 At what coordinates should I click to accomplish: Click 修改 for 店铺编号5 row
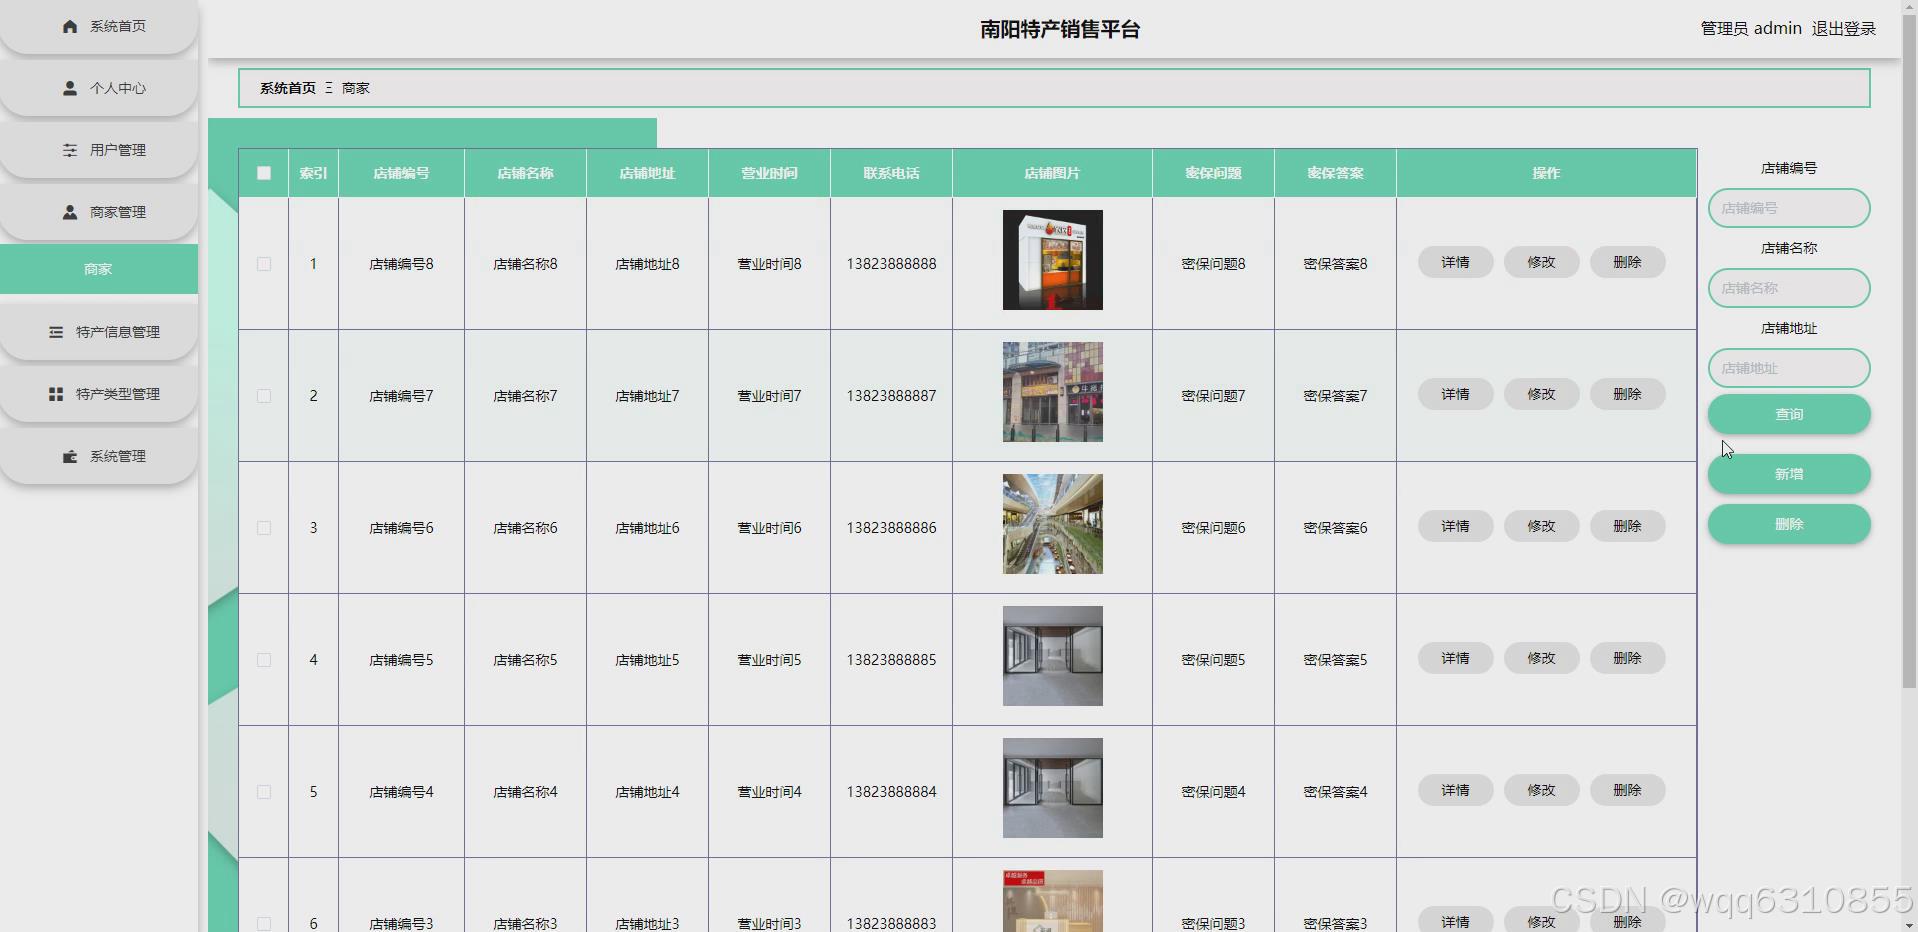(x=1542, y=658)
